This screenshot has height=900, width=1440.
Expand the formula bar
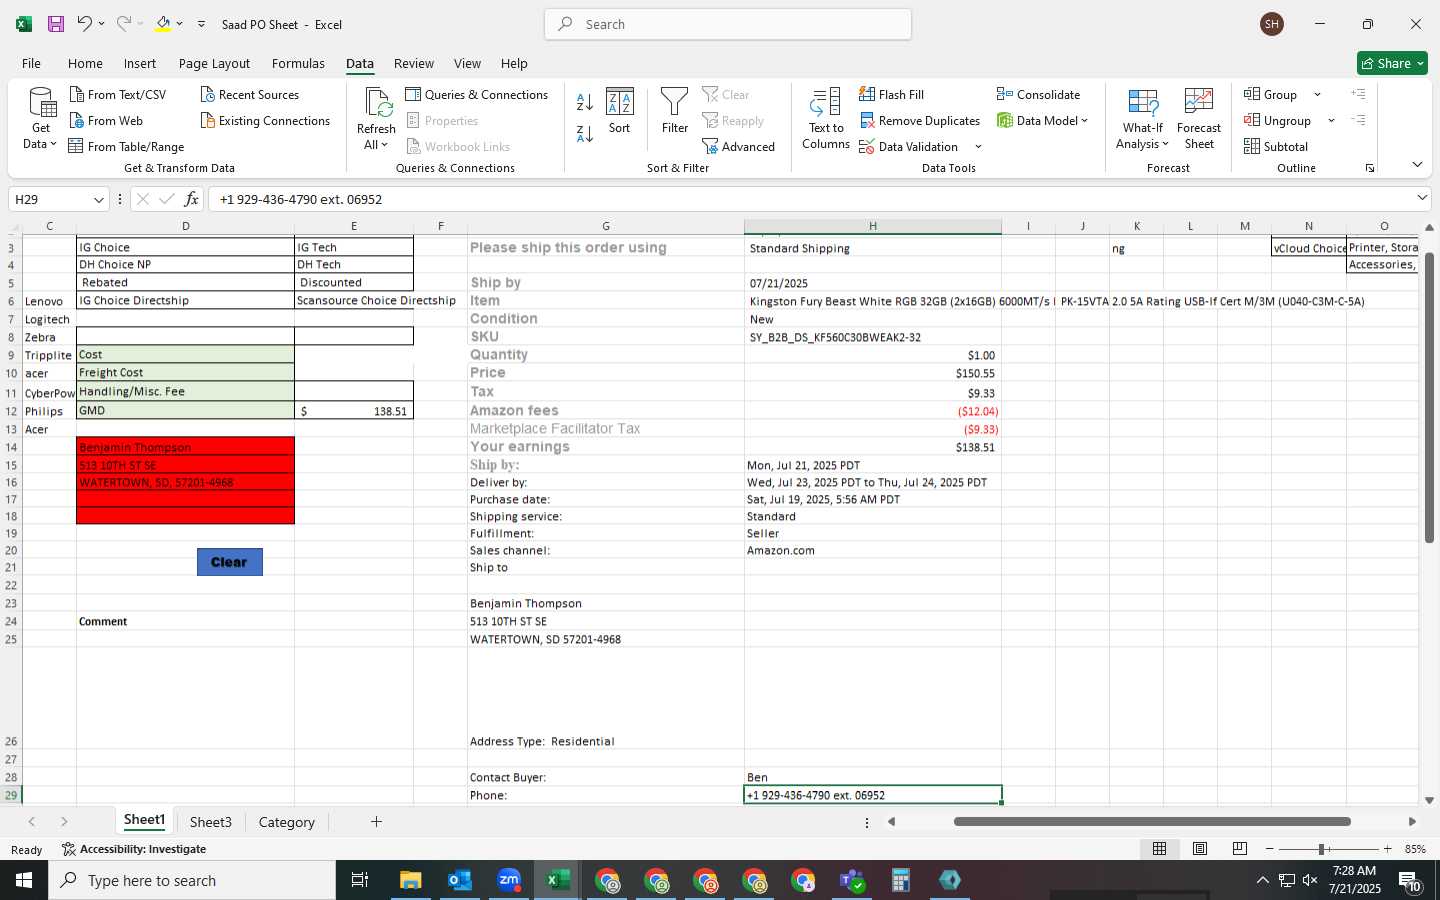[1422, 198]
